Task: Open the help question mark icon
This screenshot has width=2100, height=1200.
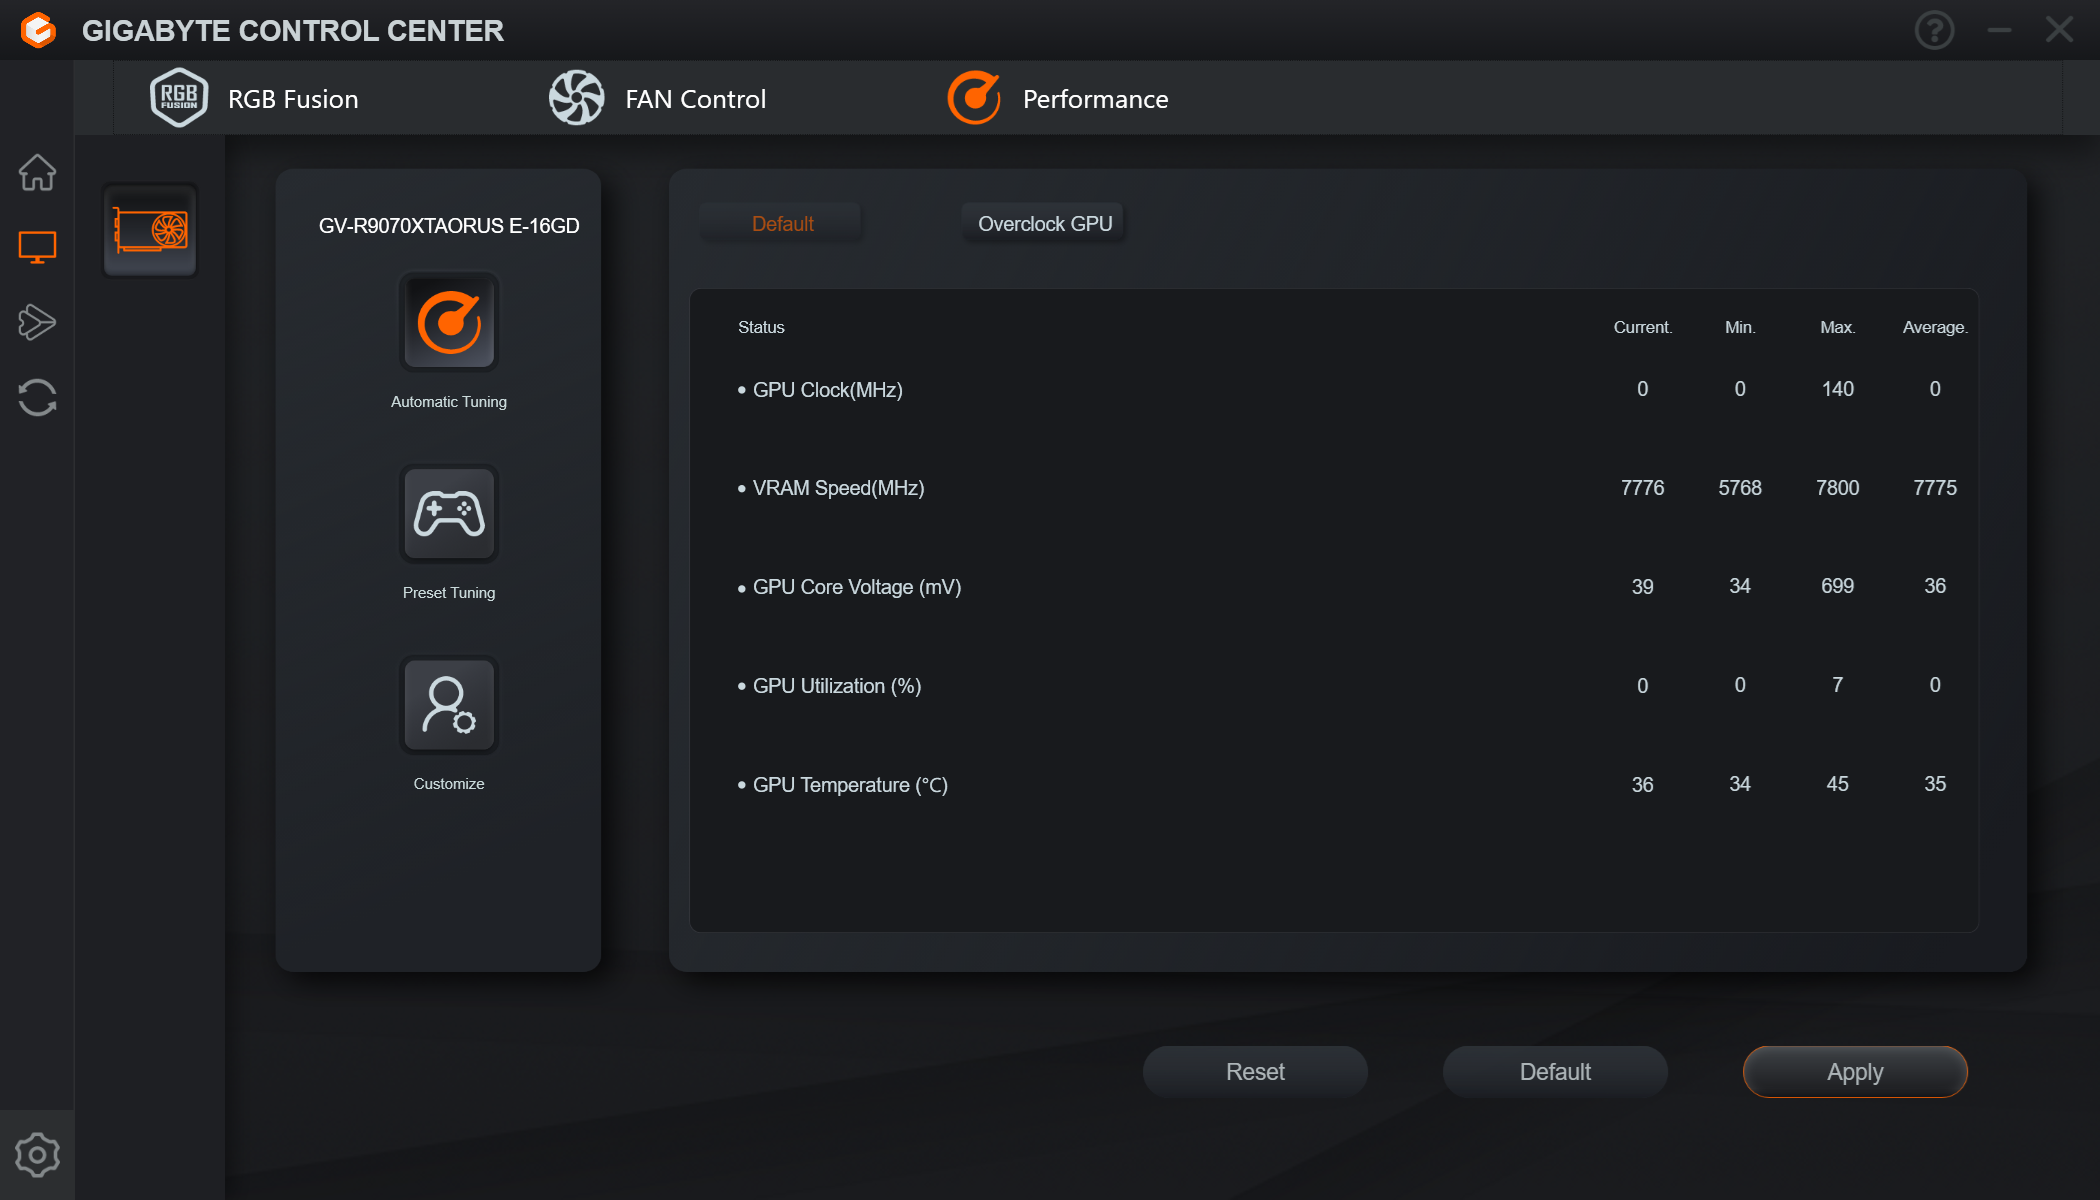Action: pos(1934,30)
